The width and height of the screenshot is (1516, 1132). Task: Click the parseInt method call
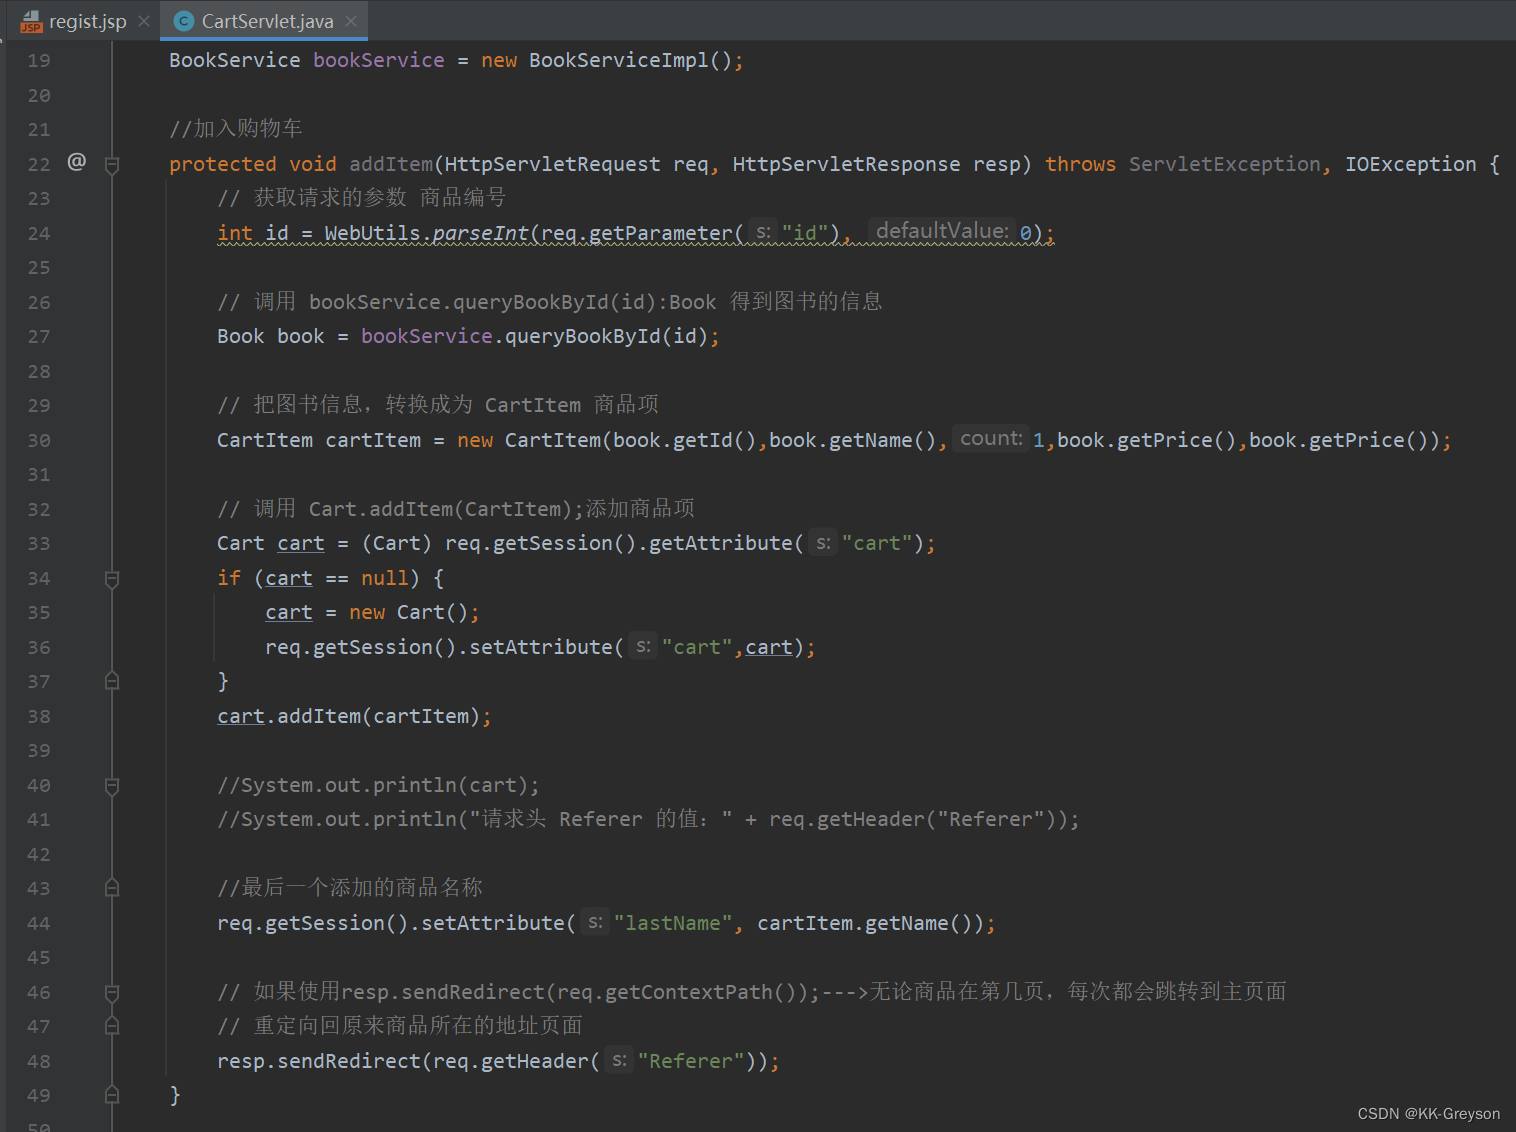[480, 233]
